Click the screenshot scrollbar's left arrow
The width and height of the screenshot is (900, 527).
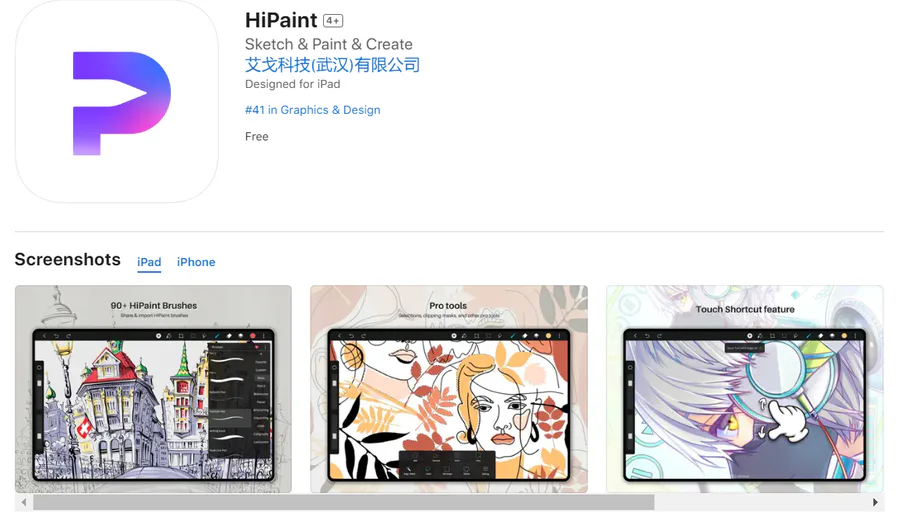click(24, 502)
